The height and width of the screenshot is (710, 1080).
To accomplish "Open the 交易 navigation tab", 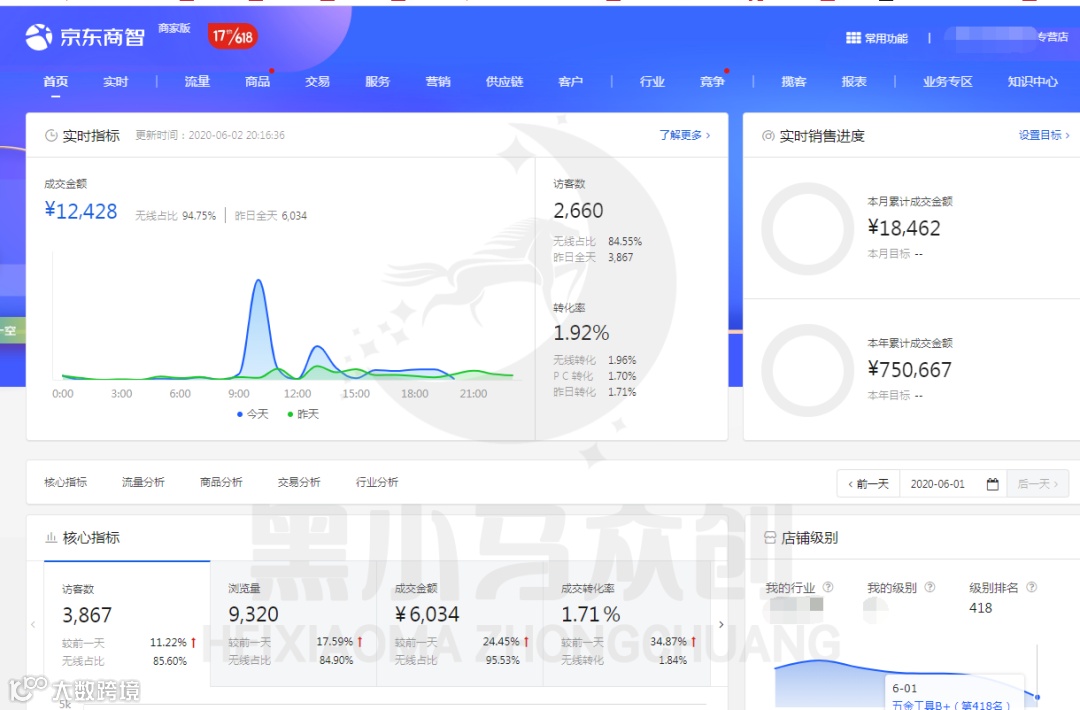I will (x=318, y=81).
